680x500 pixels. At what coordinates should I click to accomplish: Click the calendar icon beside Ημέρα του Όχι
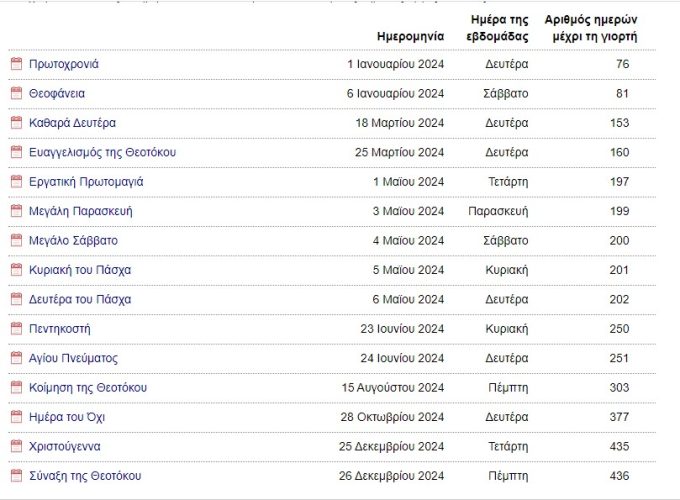click(16, 417)
